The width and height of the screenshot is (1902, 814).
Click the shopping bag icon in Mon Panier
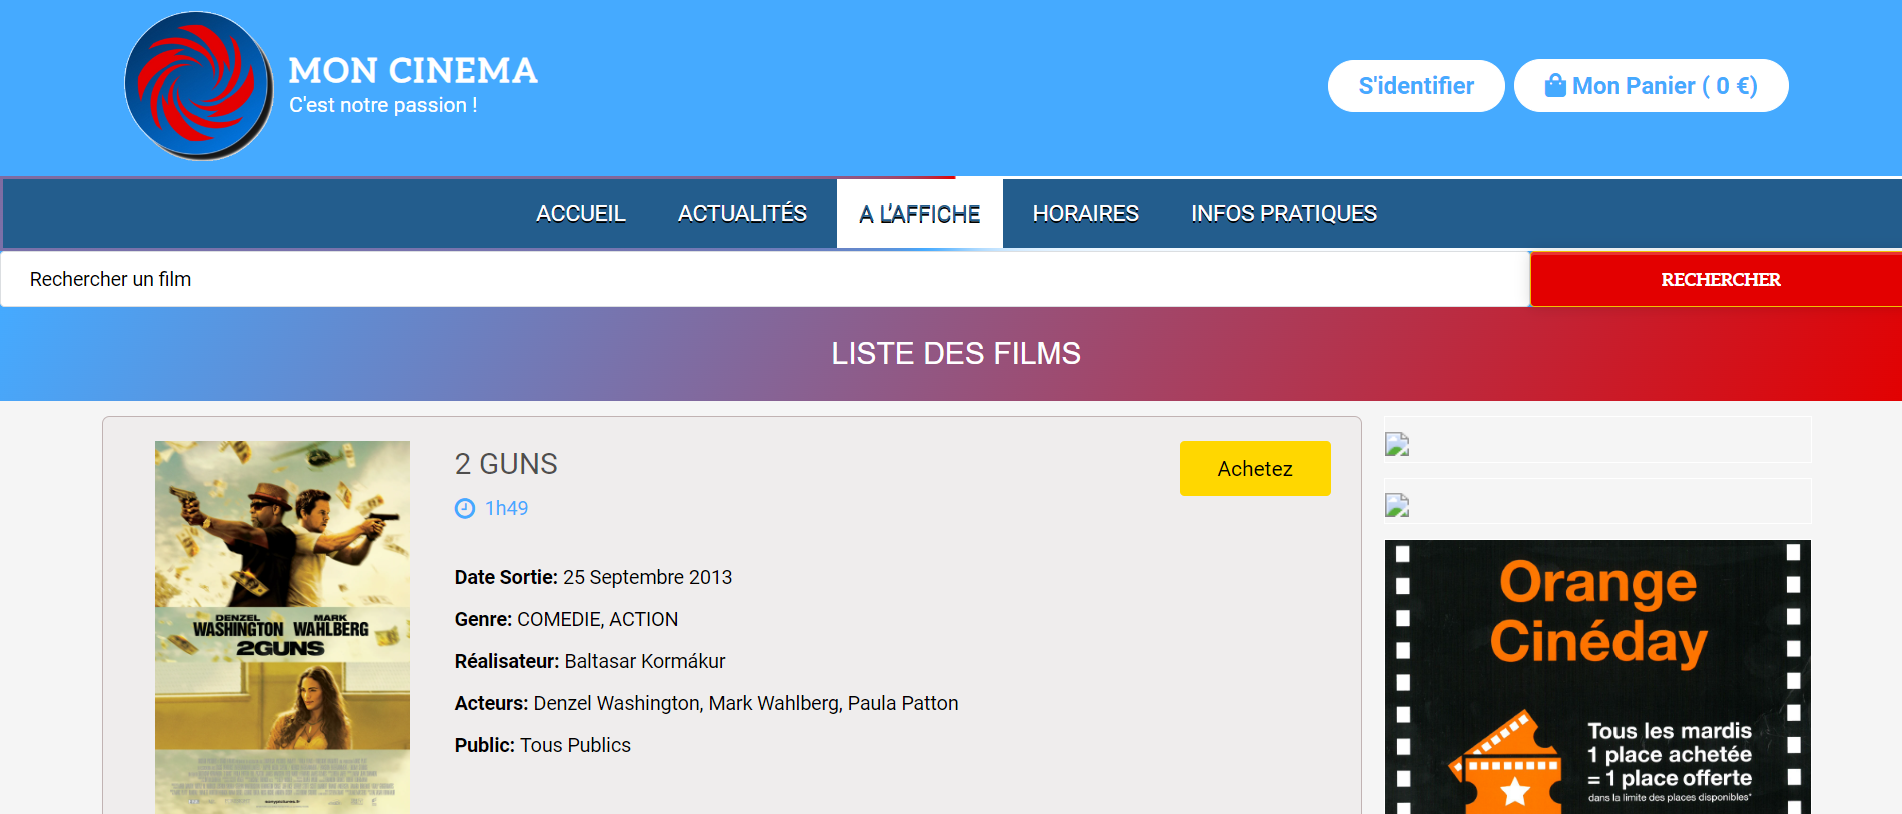(1554, 86)
